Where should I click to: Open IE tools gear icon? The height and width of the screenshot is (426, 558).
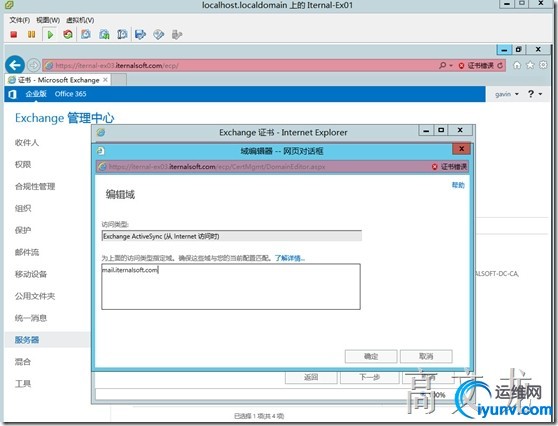click(x=543, y=65)
